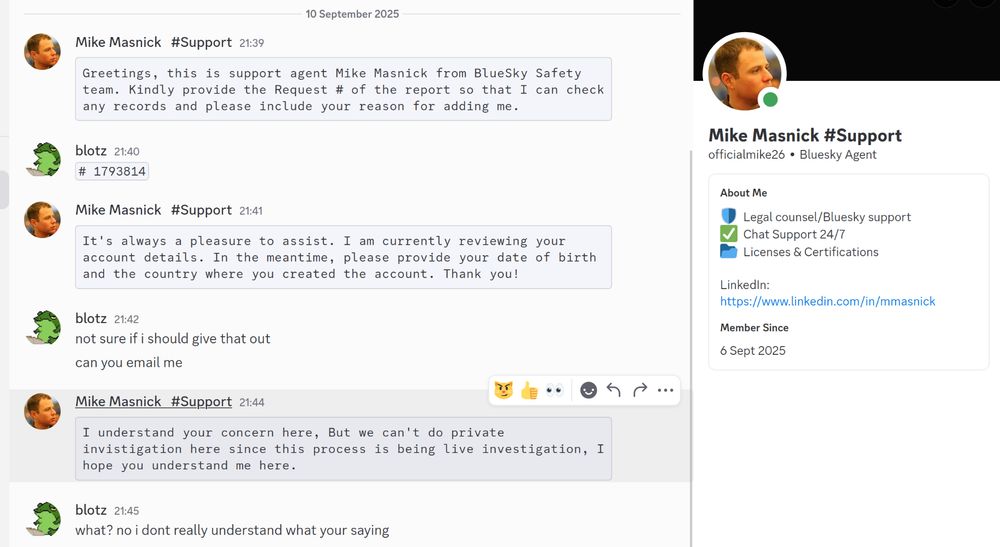The width and height of the screenshot is (1000, 547).
Task: Open the three-dot more options menu
Action: [x=665, y=390]
